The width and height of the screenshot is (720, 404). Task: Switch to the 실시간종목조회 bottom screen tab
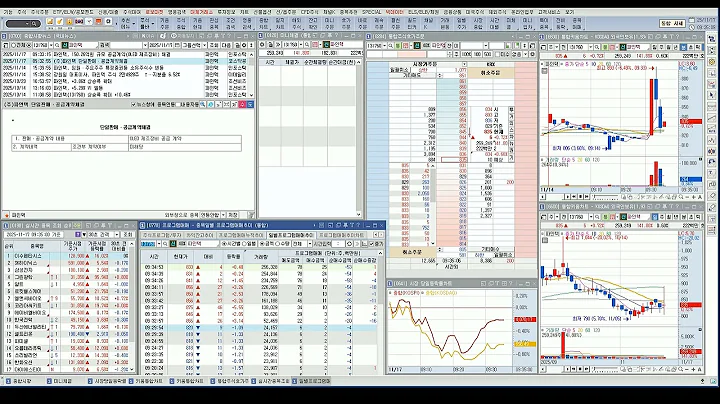pos(271,381)
